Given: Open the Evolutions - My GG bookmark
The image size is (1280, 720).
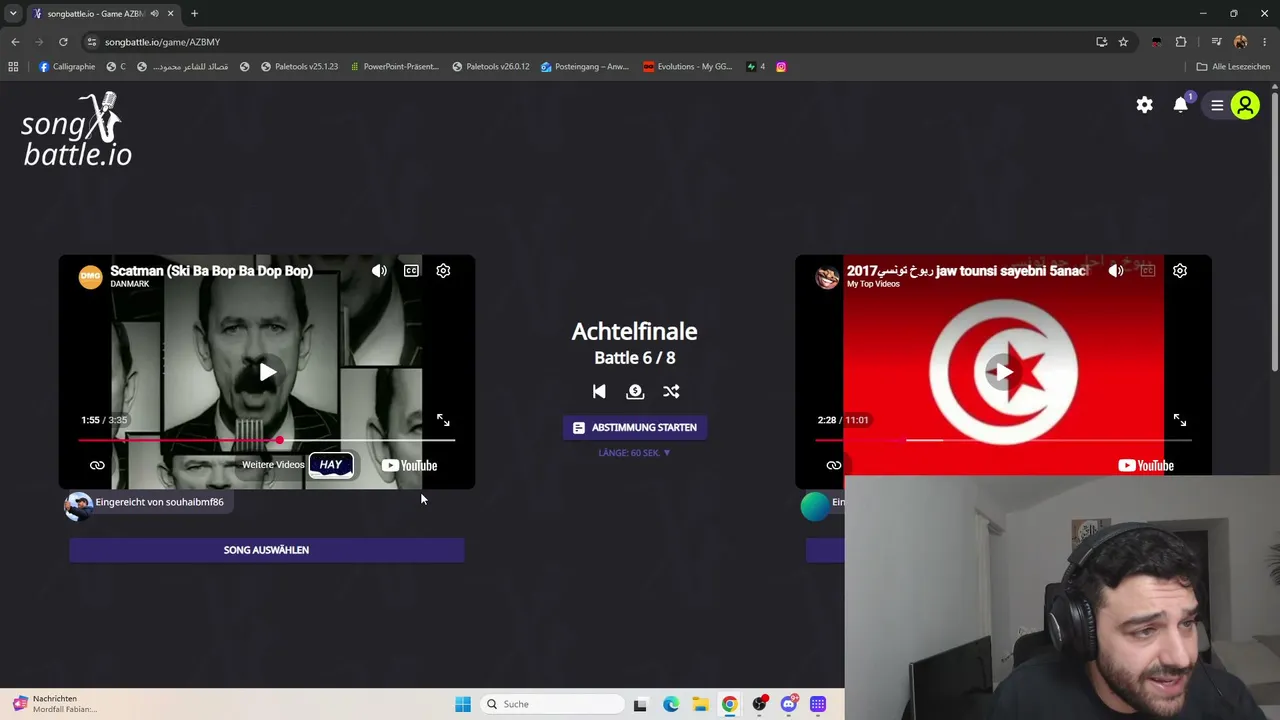Looking at the screenshot, I should pos(687,67).
